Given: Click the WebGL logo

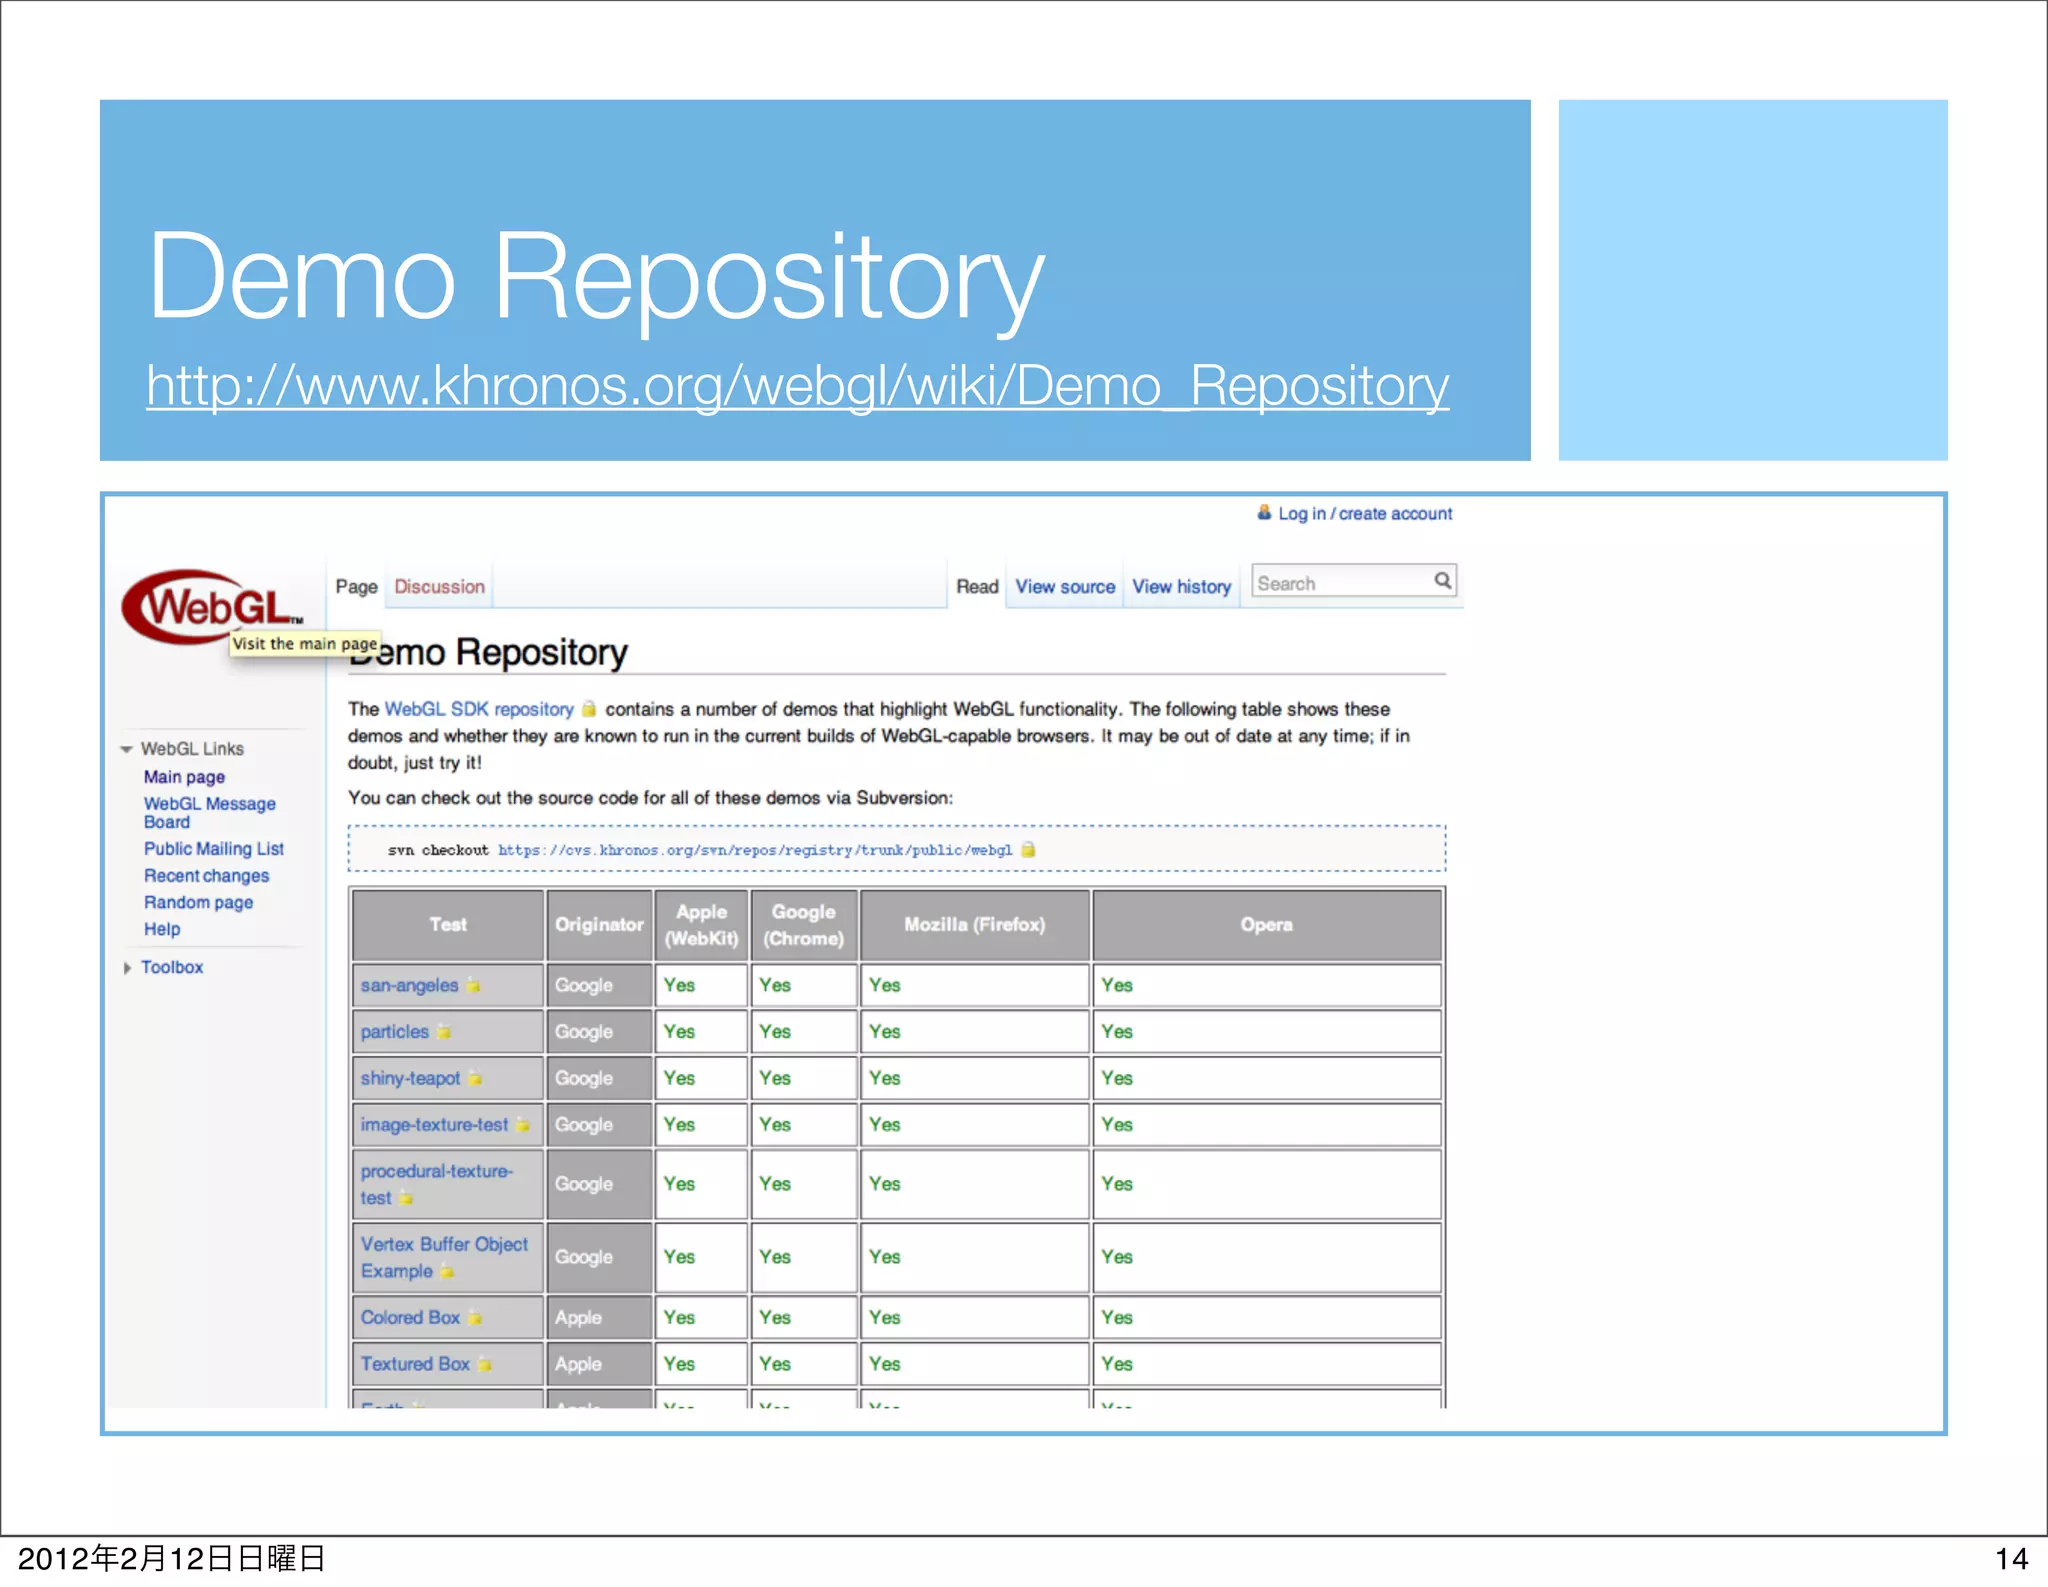Looking at the screenshot, I should pyautogui.click(x=211, y=607).
